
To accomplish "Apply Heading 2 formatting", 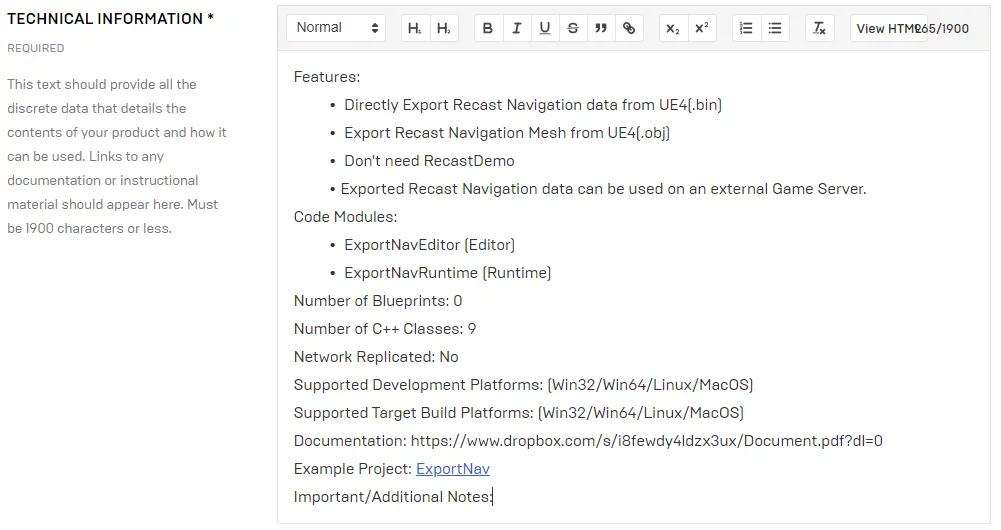I will coord(443,29).
